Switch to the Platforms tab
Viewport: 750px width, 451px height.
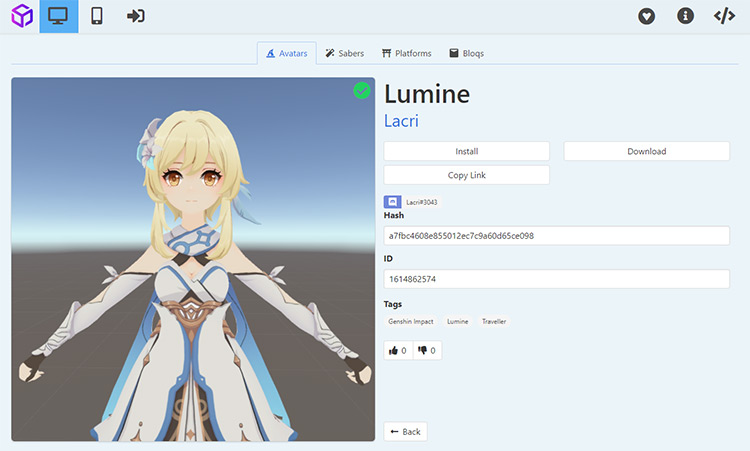pos(407,53)
